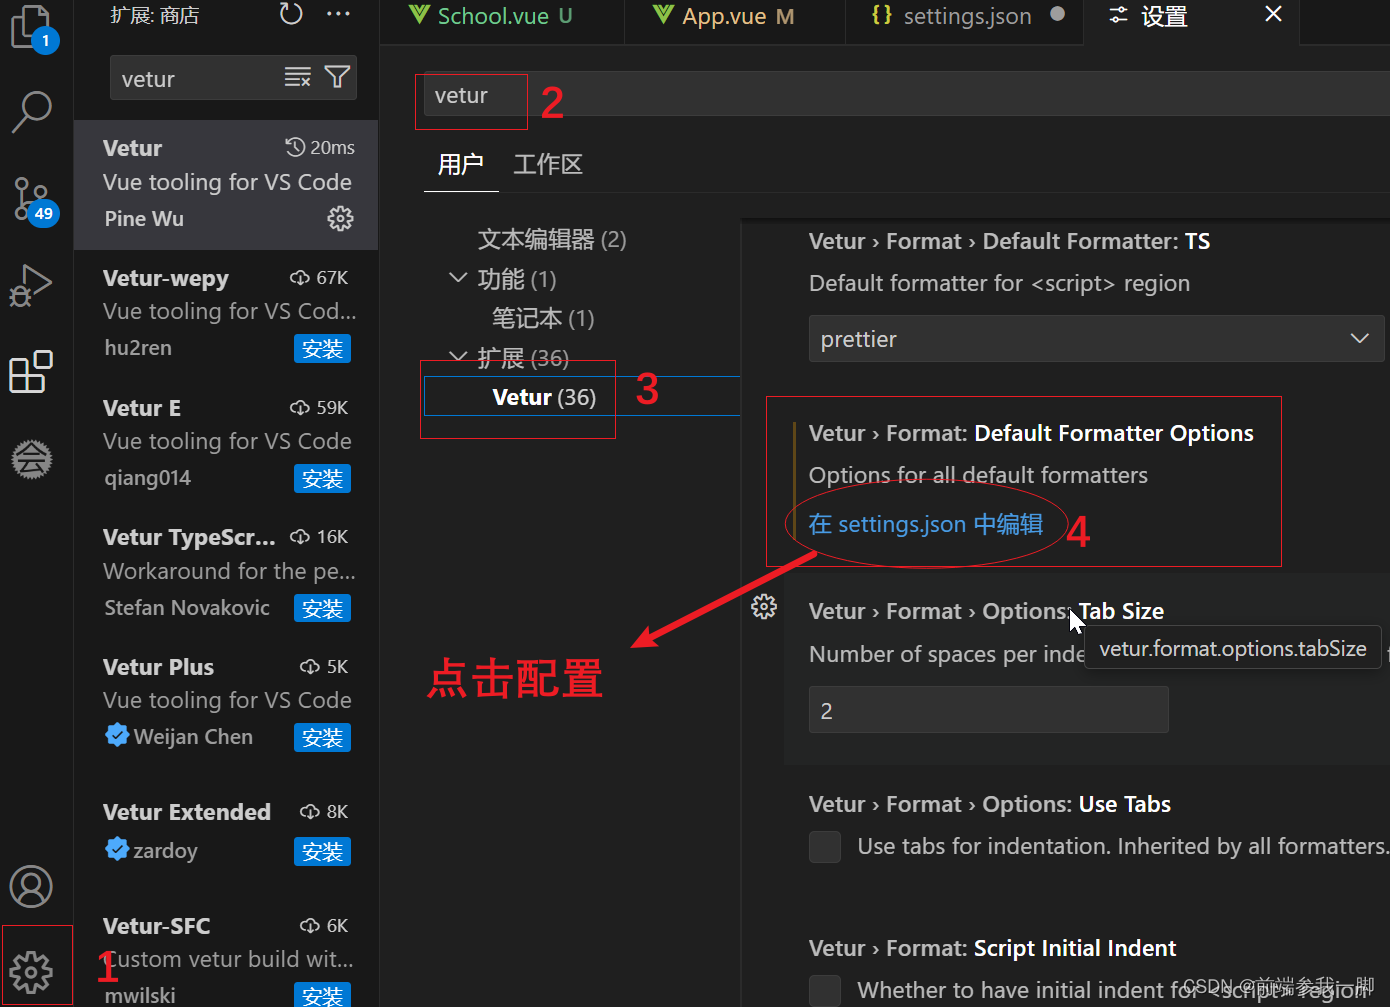The height and width of the screenshot is (1007, 1390).
Task: Collapse the 功能 settings section
Action: click(x=458, y=279)
